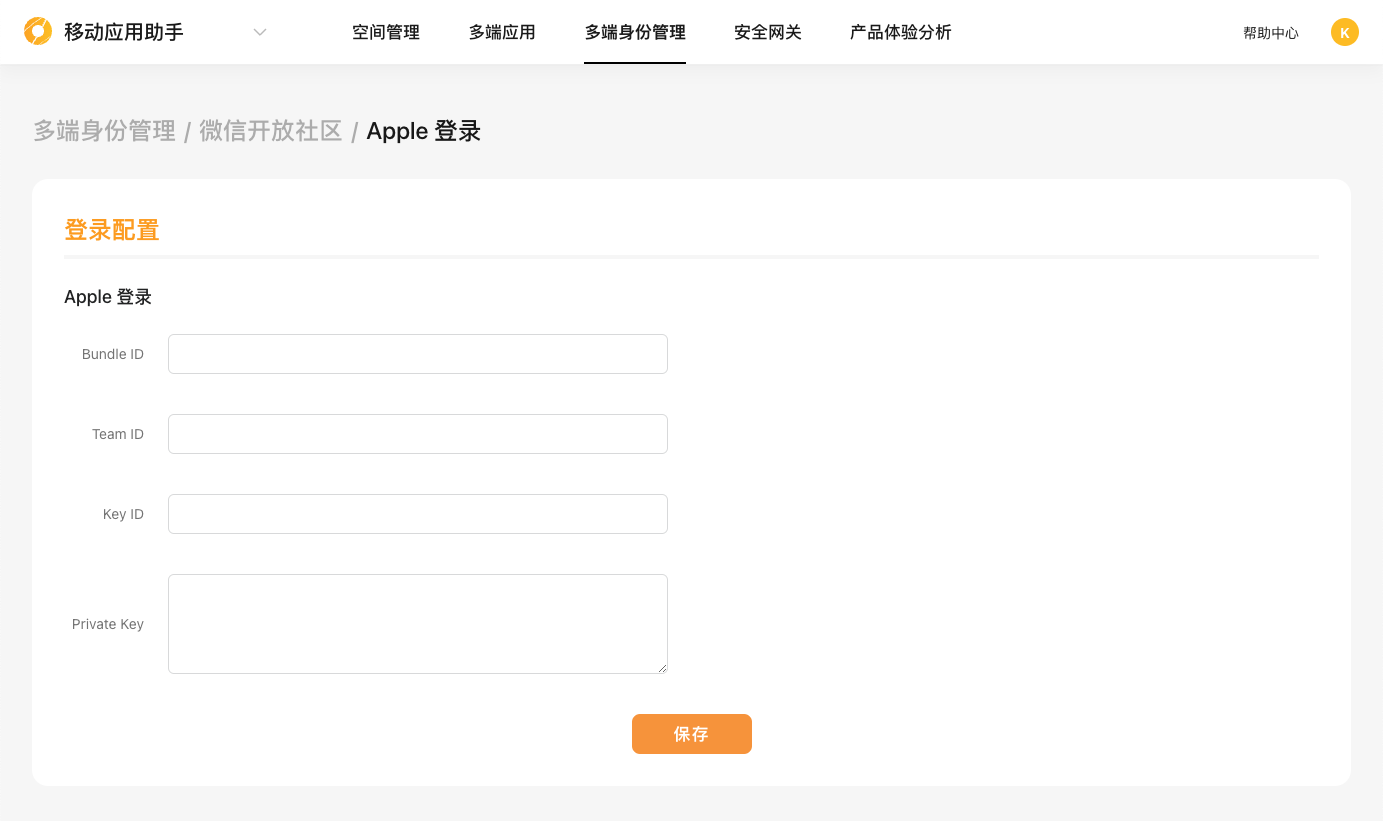Grab the Private Key textarea resize handle

tap(661, 667)
